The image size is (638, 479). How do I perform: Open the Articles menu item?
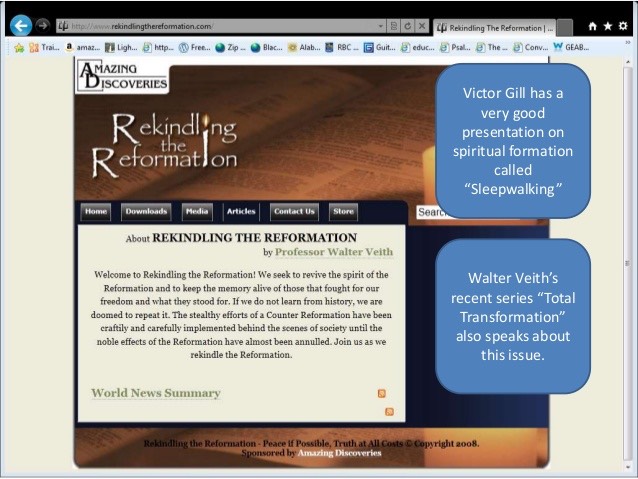pos(241,212)
